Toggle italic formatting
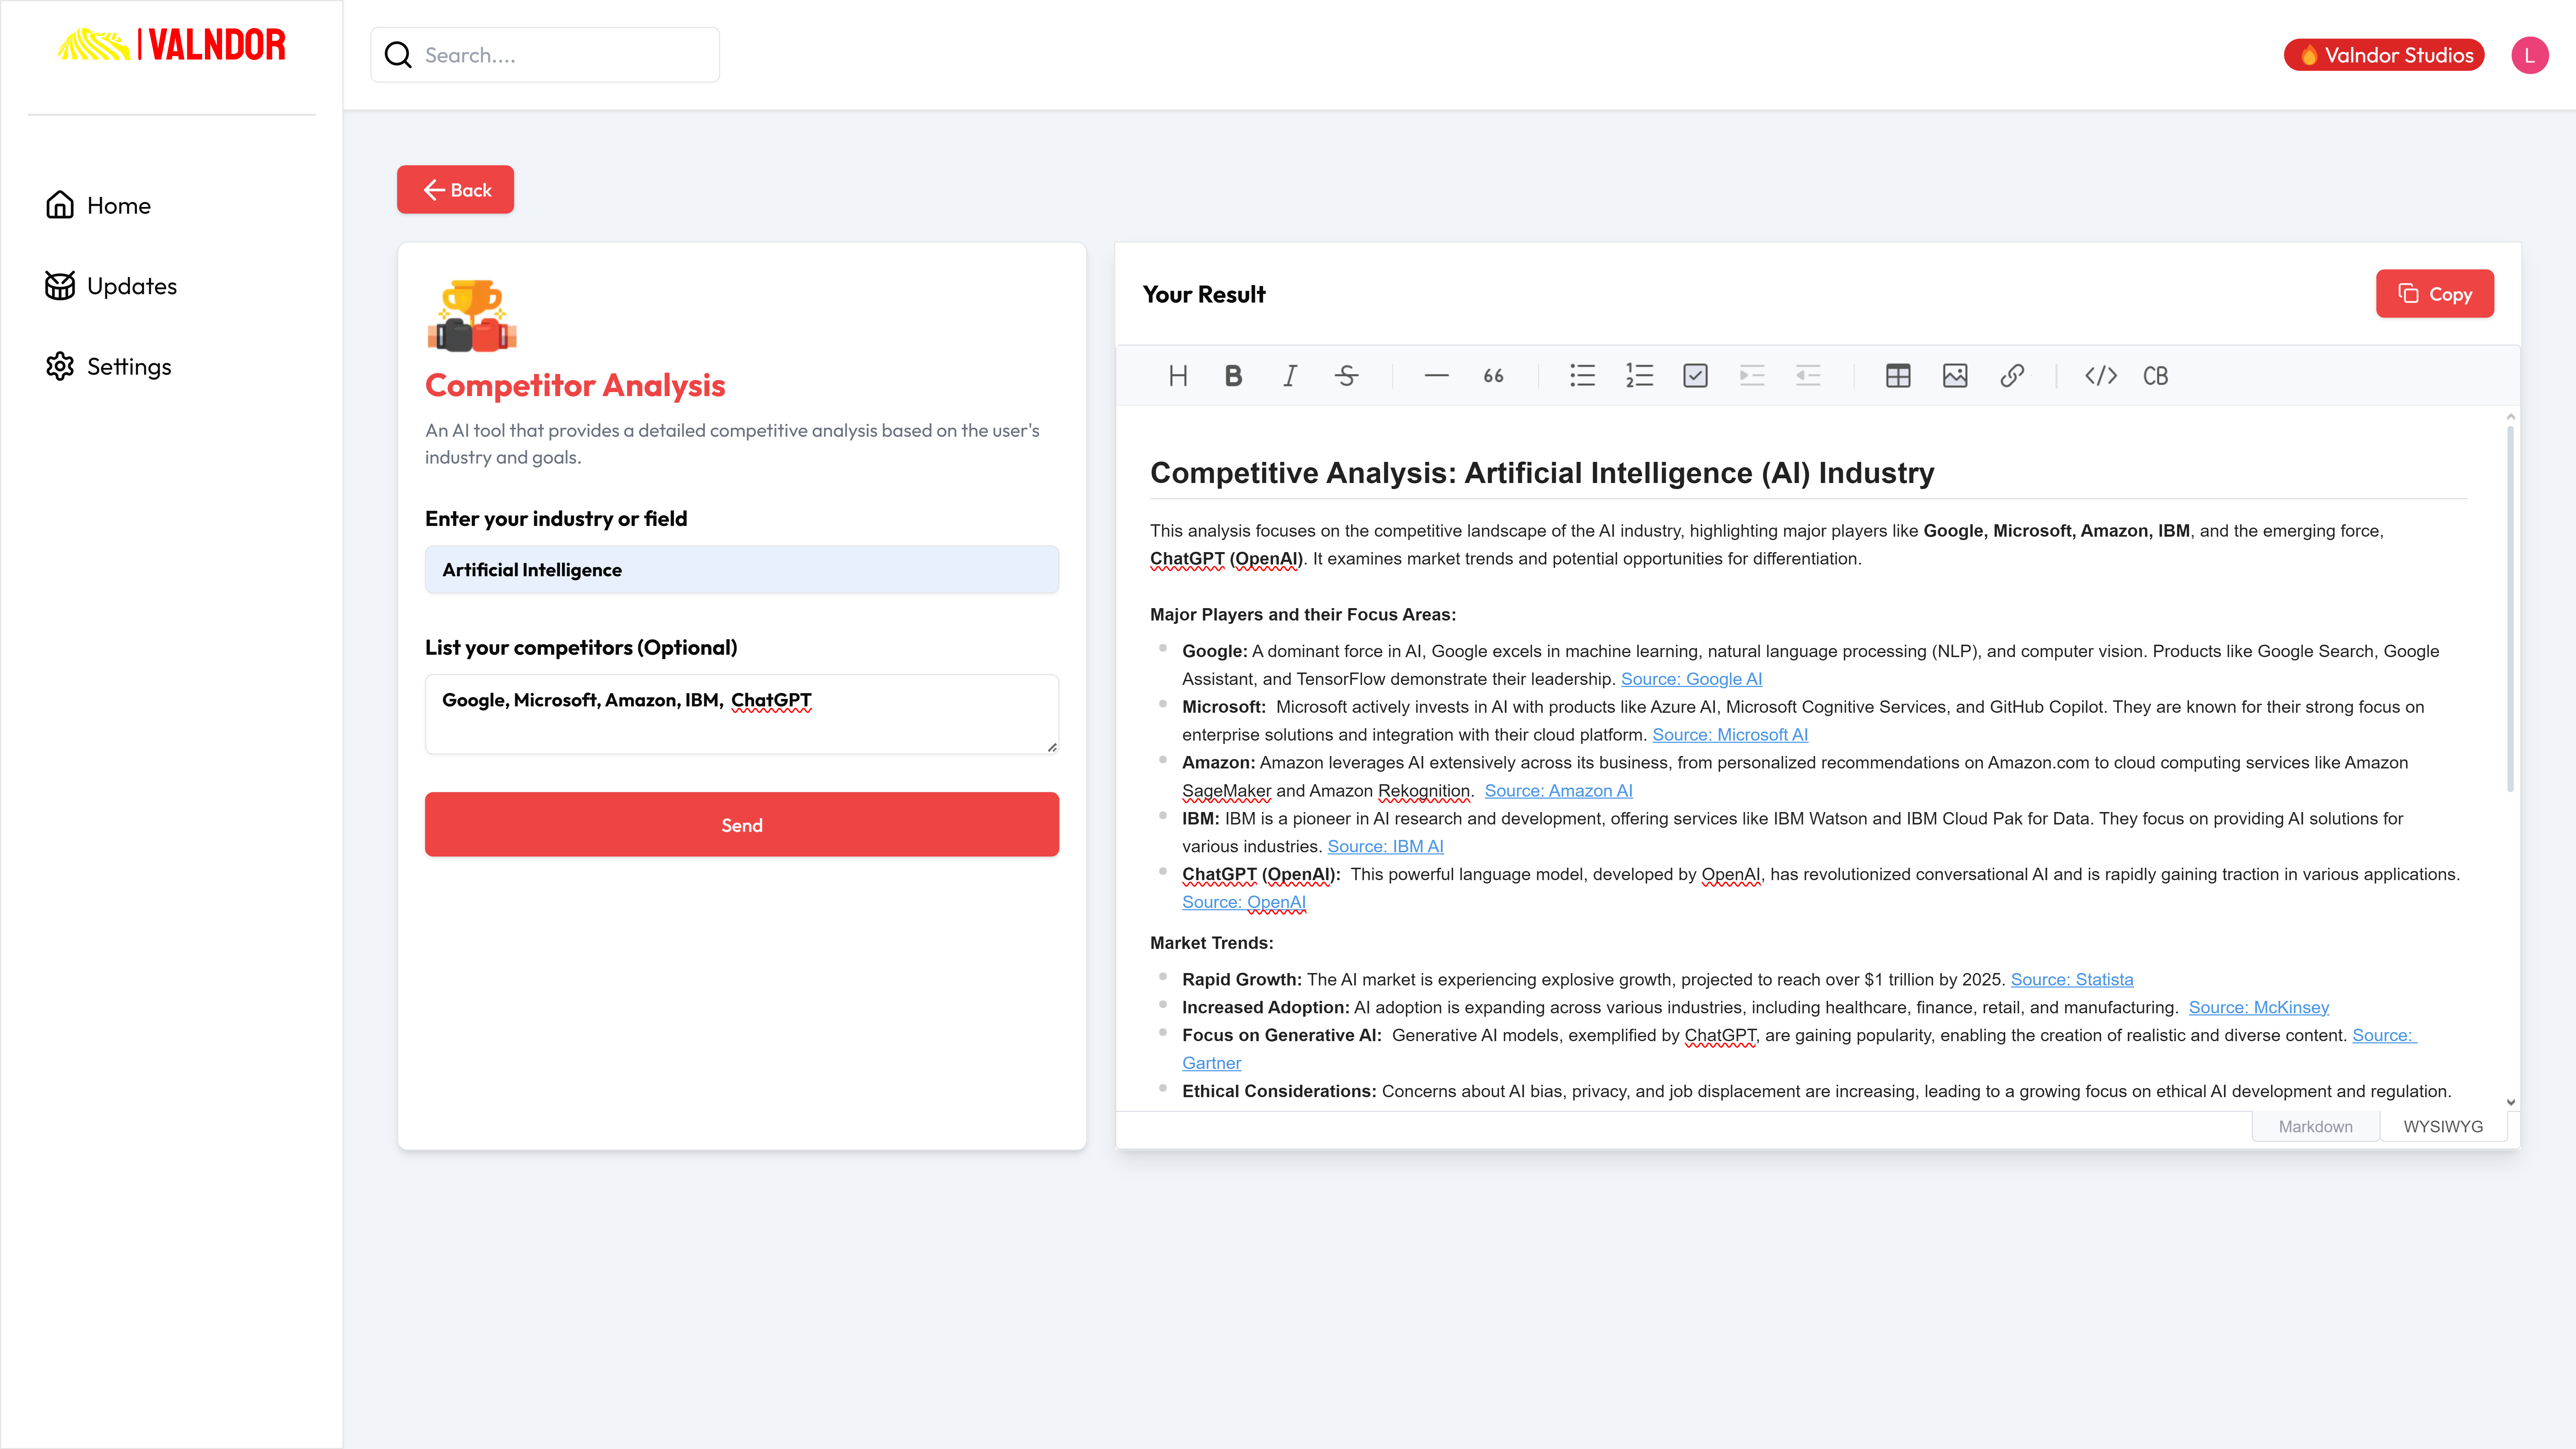 (x=1290, y=376)
